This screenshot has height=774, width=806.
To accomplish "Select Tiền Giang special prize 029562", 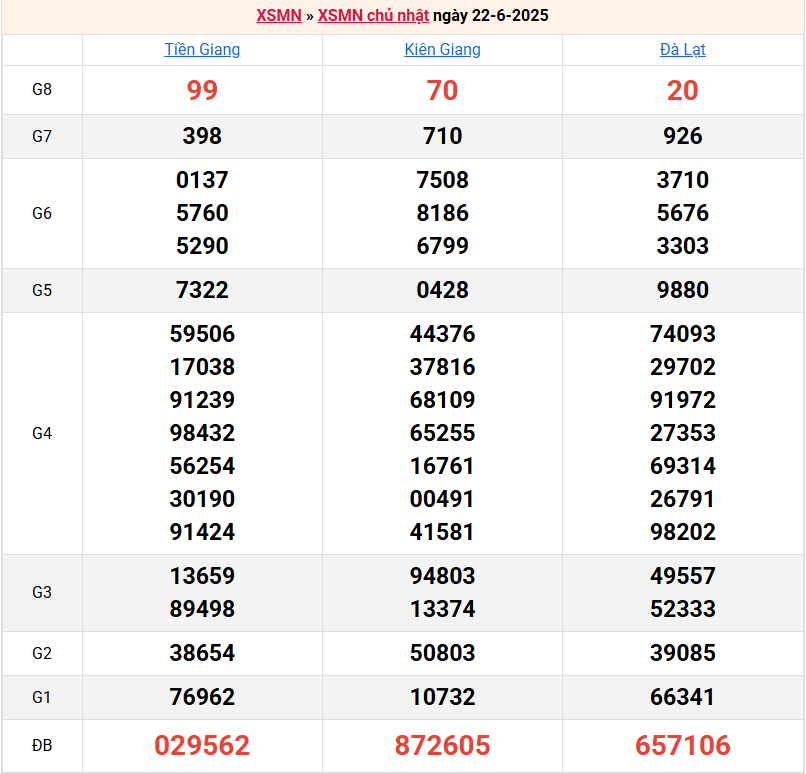I will (x=202, y=745).
